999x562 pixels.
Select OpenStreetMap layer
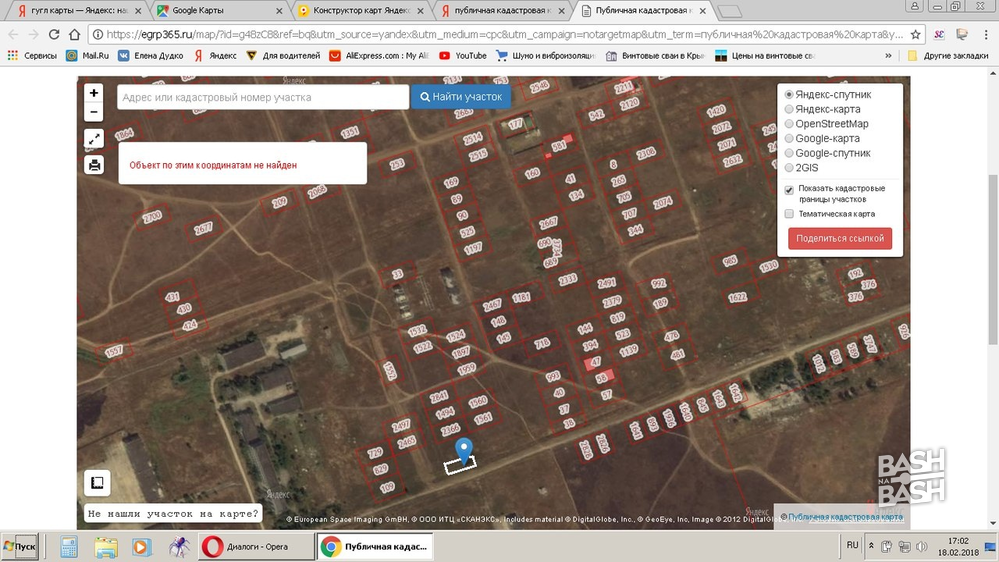[789, 124]
